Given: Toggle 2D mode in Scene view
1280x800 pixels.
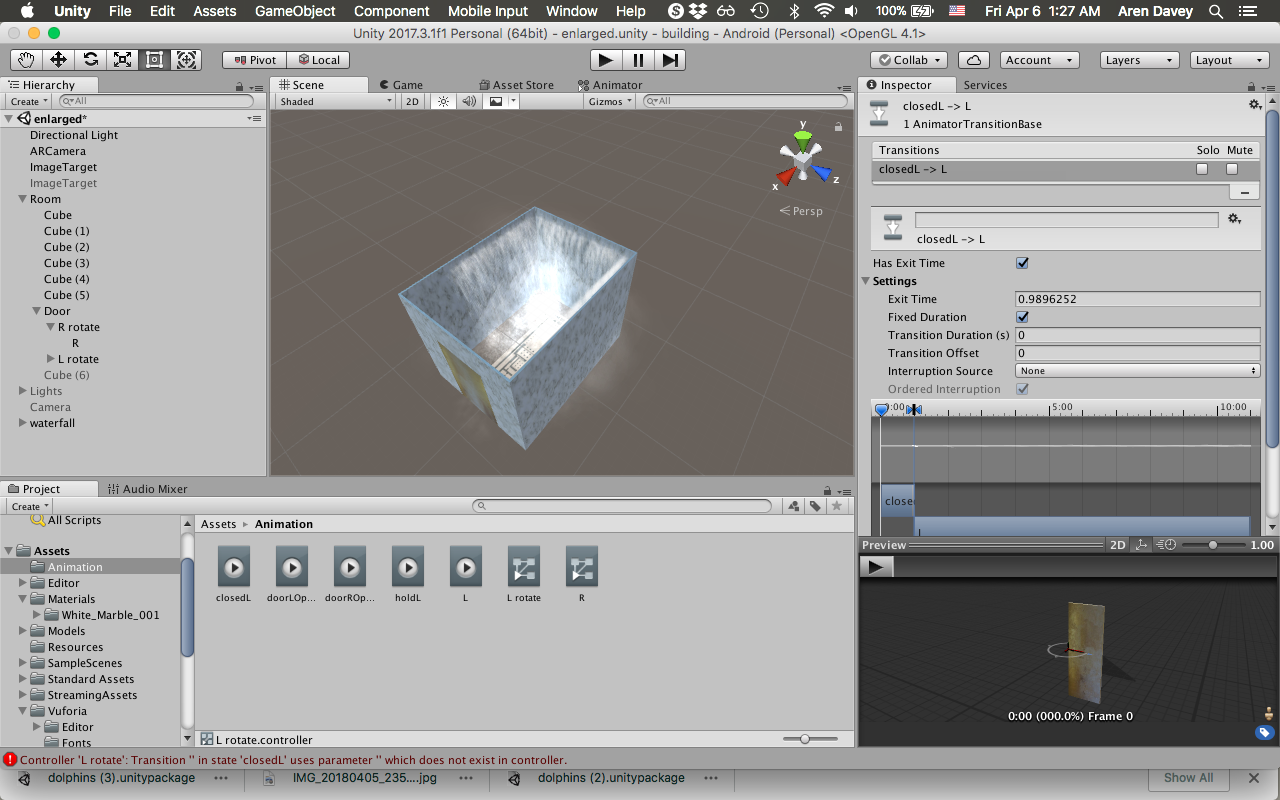Looking at the screenshot, I should coord(412,101).
